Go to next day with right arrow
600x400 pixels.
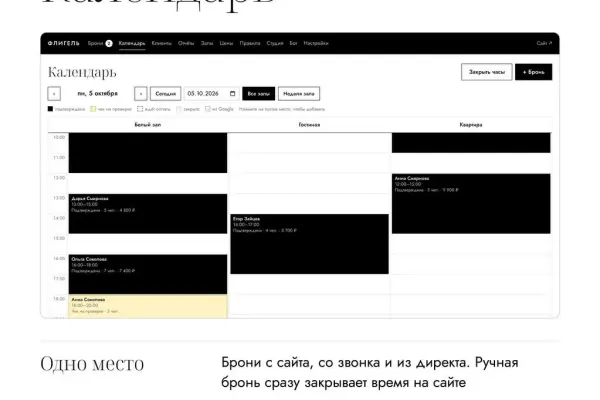tap(141, 94)
